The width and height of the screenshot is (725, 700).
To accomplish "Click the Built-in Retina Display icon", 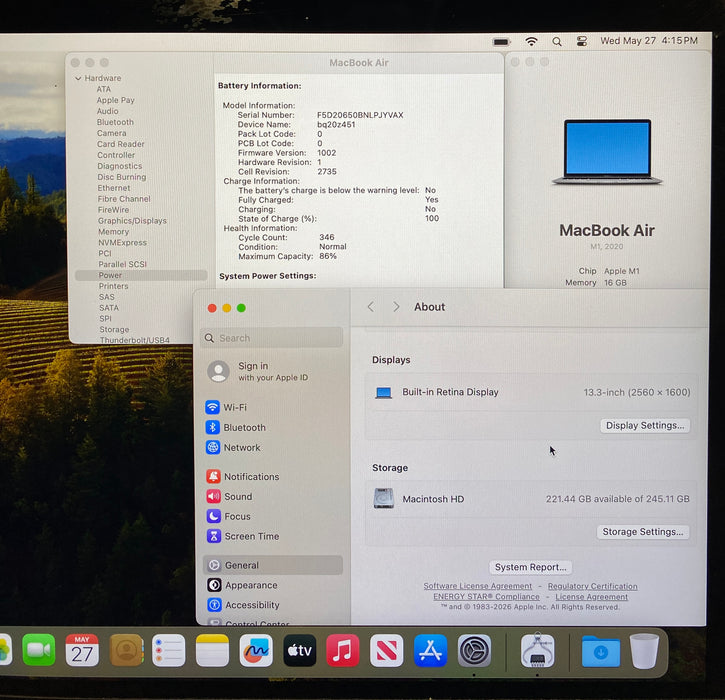I will 383,393.
